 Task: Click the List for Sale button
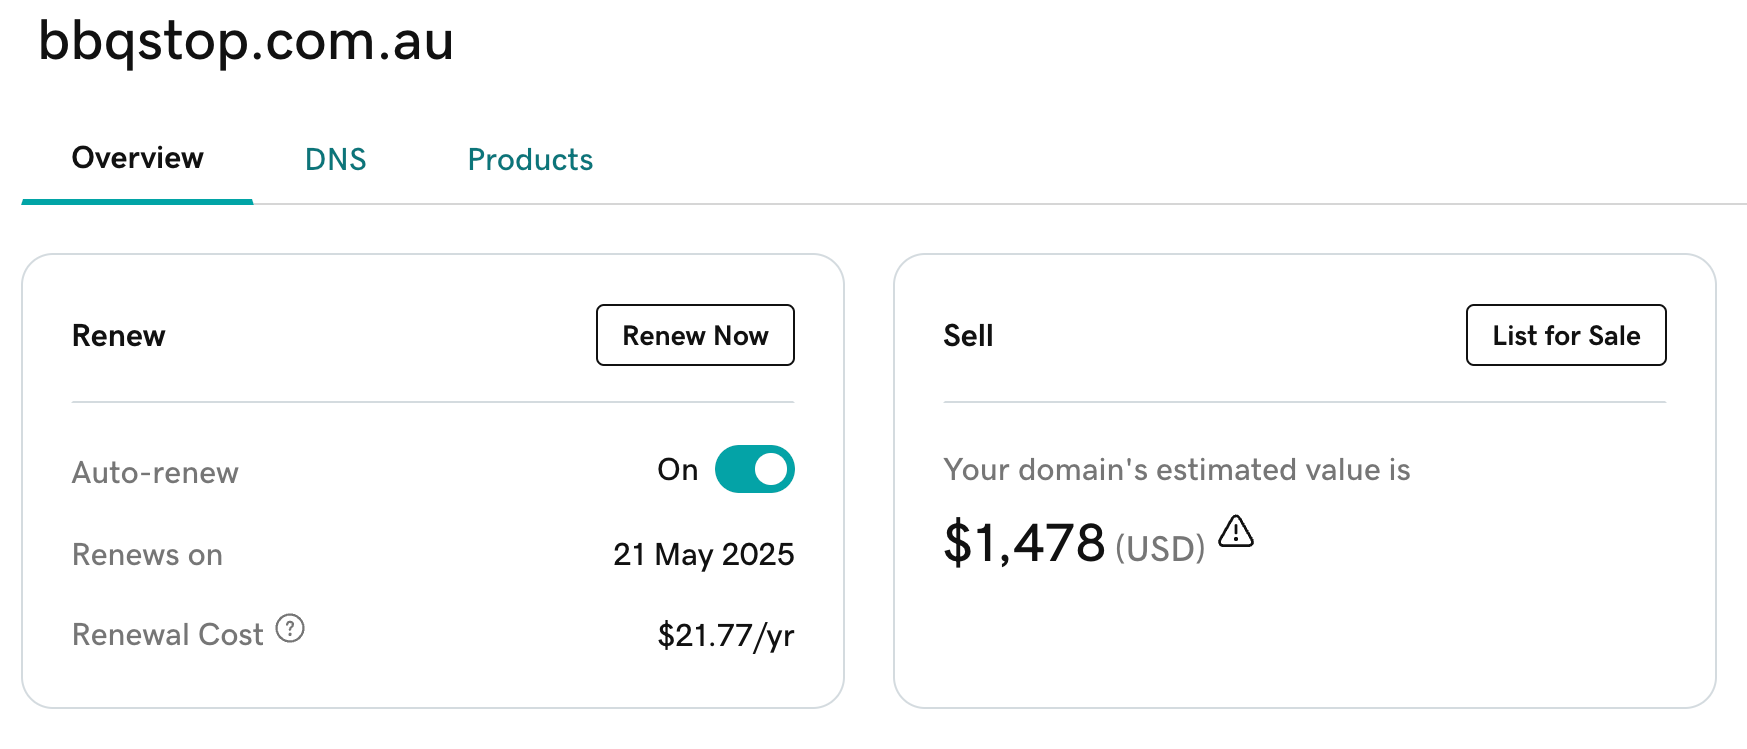tap(1565, 336)
